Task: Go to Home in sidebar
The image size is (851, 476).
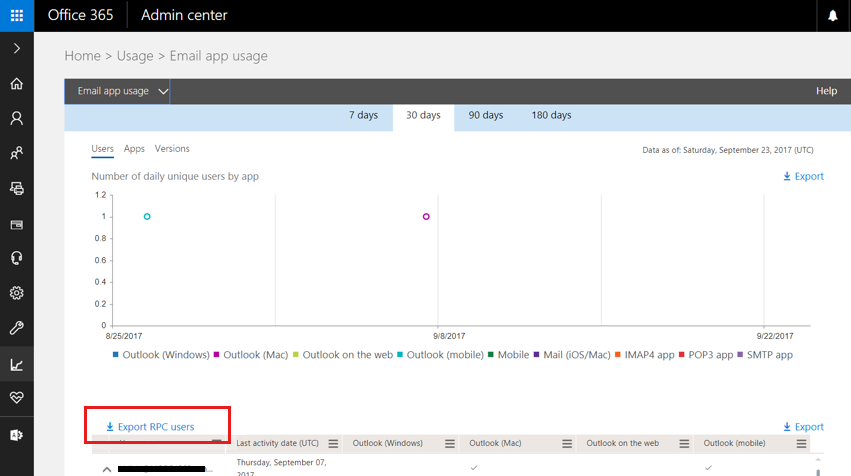Action: point(17,84)
